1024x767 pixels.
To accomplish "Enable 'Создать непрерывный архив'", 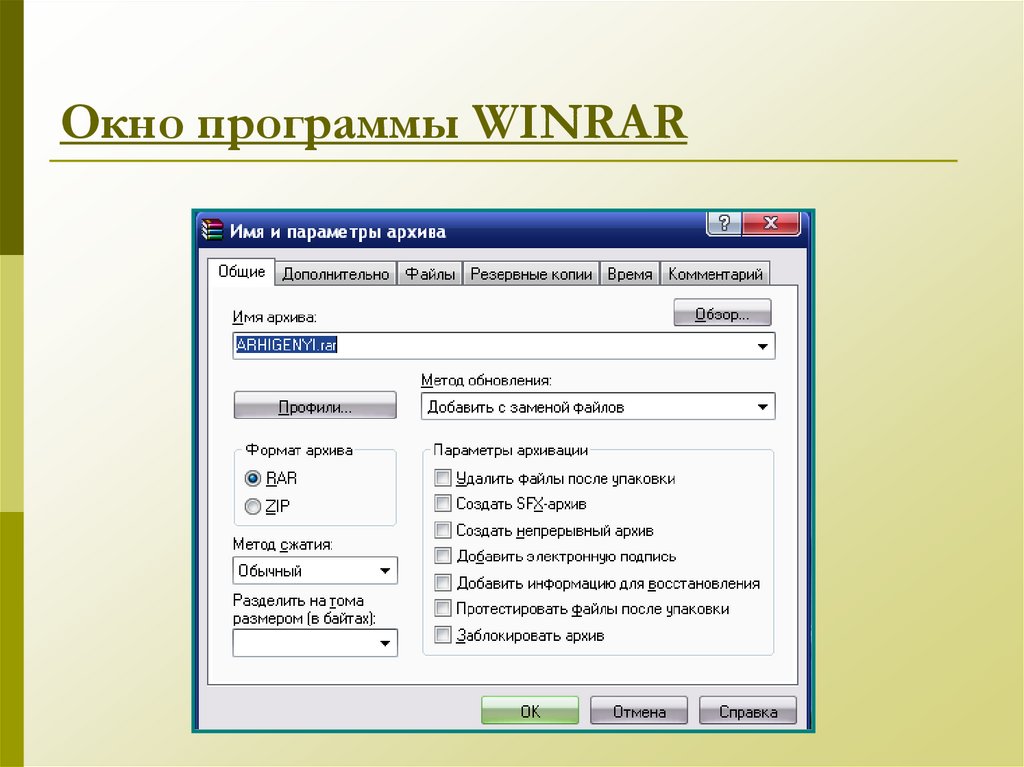I will coord(443,530).
